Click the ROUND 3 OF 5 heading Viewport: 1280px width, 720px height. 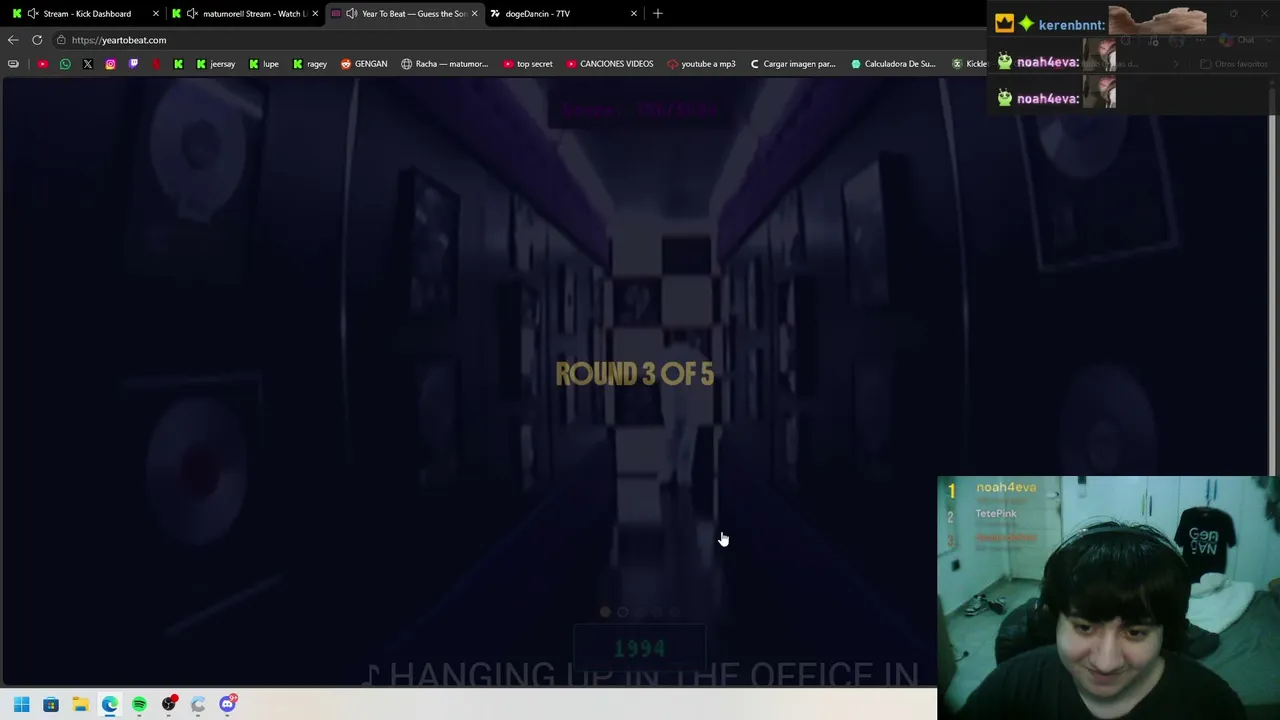tap(635, 374)
